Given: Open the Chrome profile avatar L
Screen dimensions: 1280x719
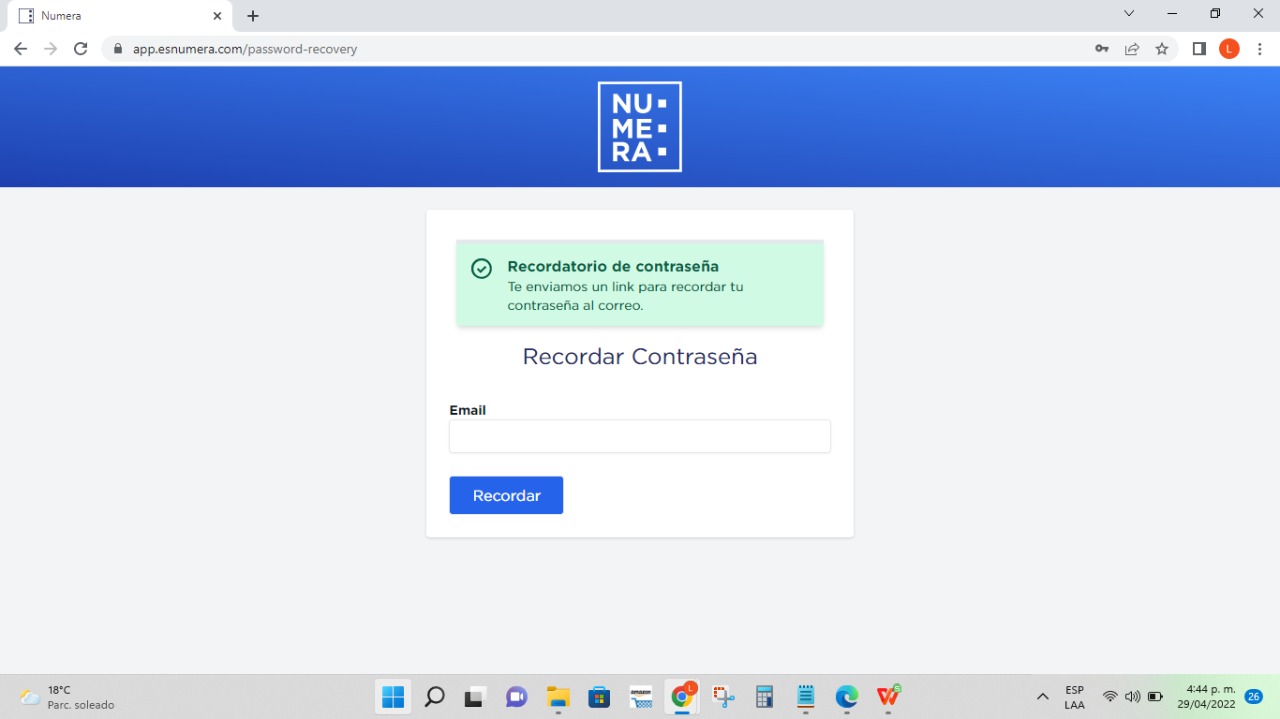Looking at the screenshot, I should [1229, 49].
